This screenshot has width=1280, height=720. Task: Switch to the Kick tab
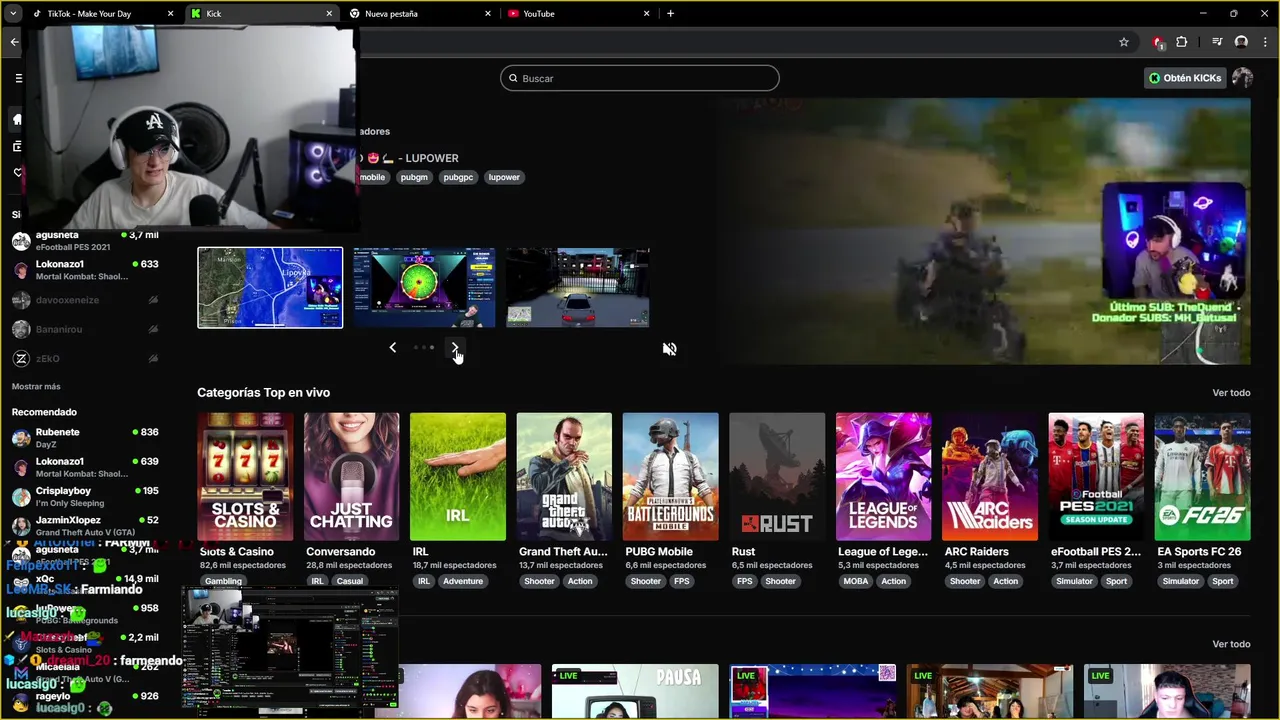[x=262, y=14]
